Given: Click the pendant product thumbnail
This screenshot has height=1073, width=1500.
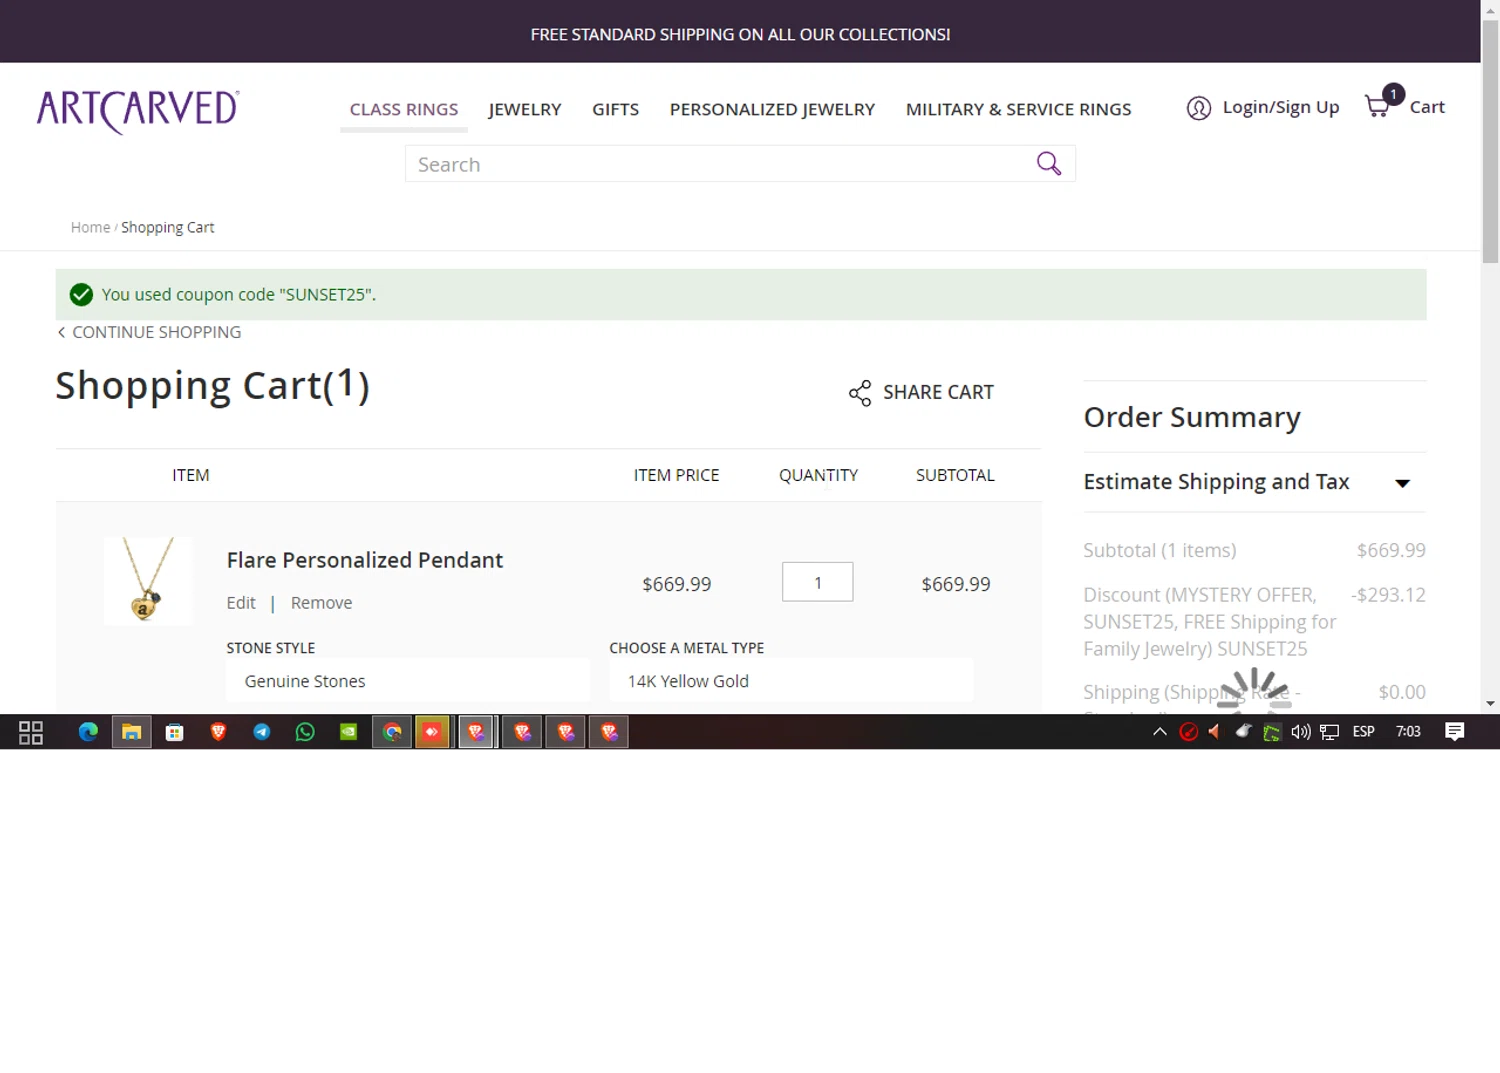Looking at the screenshot, I should [148, 580].
